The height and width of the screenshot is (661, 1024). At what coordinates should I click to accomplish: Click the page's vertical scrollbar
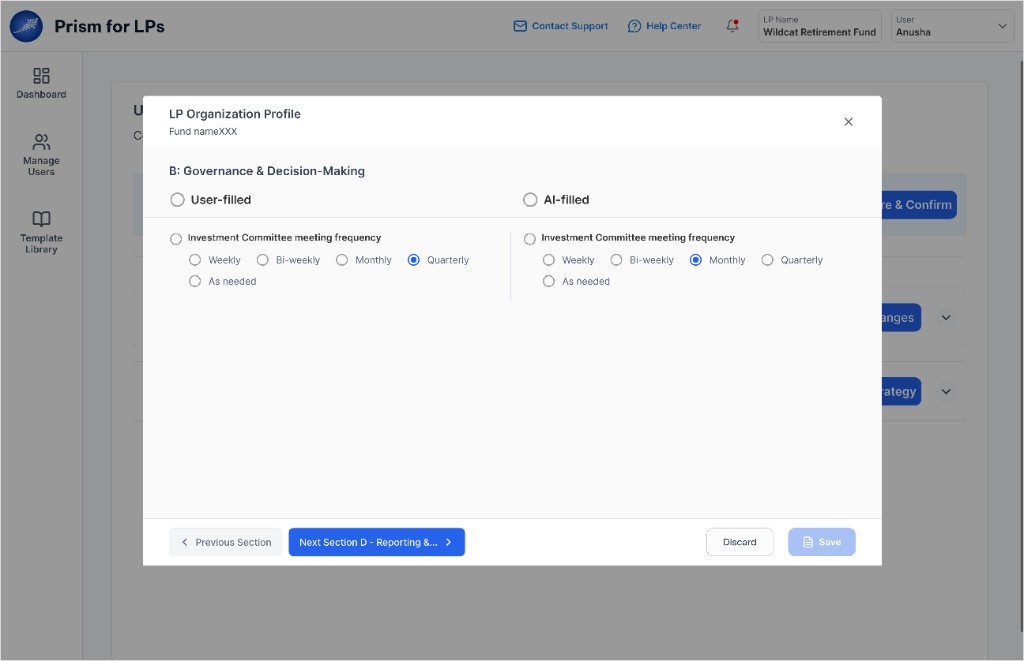tap(1021, 346)
